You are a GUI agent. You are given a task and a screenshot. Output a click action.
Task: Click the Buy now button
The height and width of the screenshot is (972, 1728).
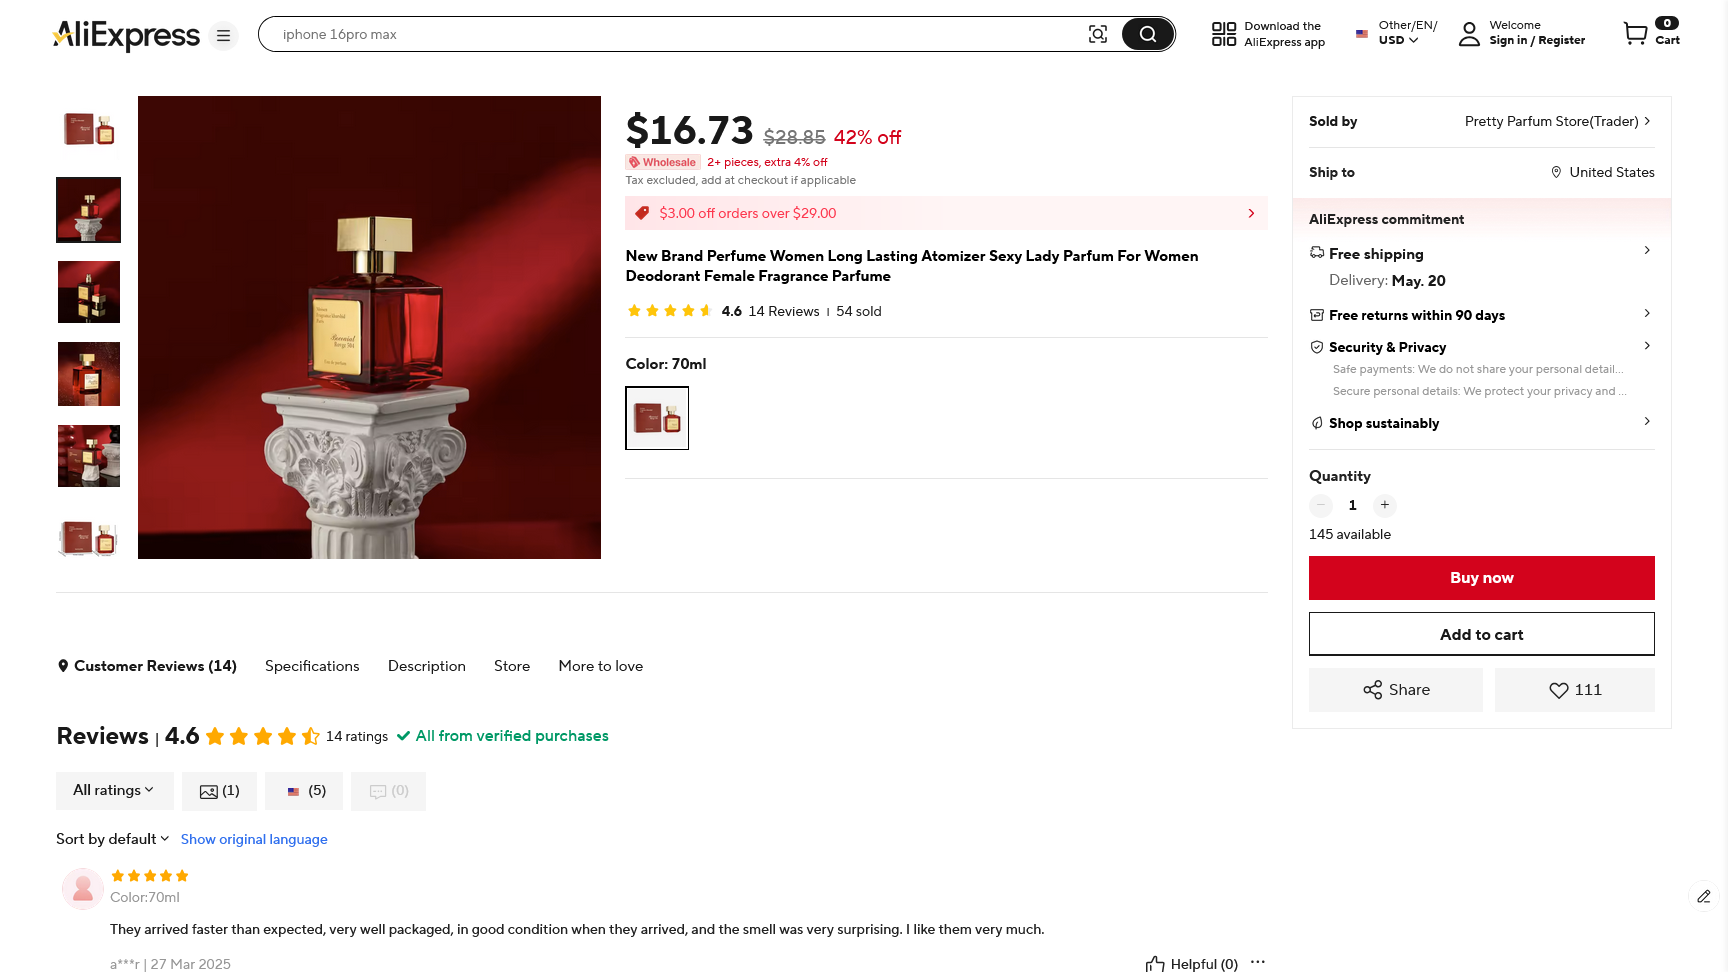tap(1481, 578)
